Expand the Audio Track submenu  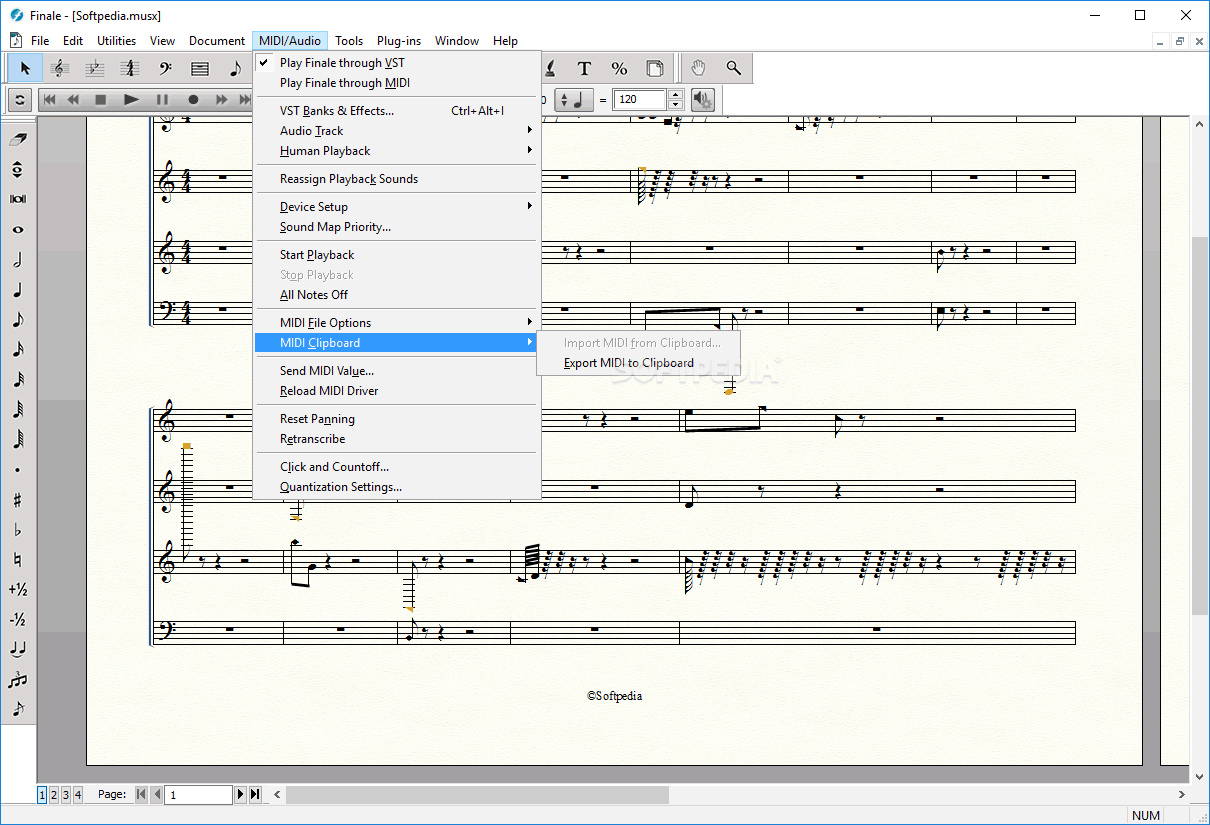tap(397, 131)
